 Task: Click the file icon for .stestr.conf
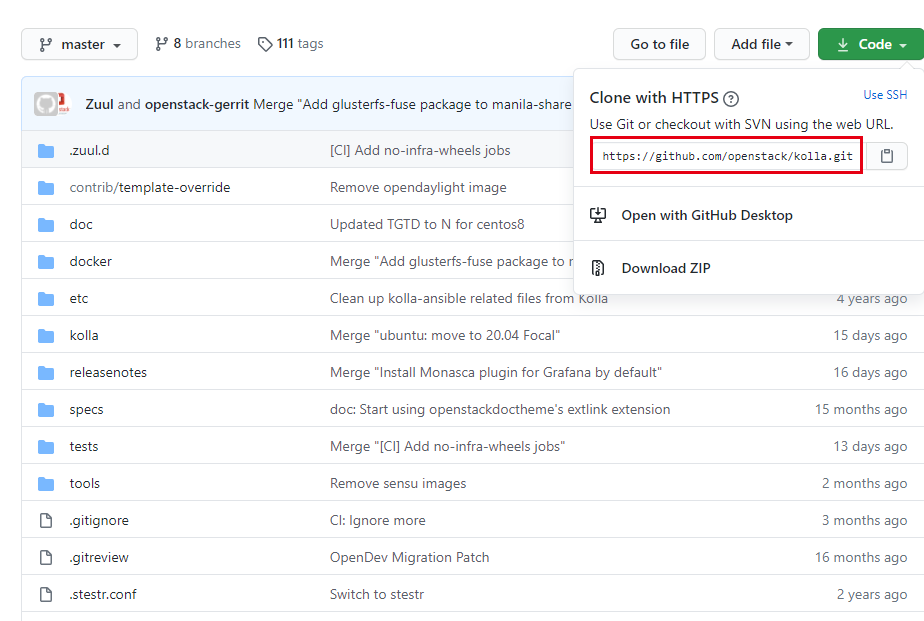[x=46, y=594]
